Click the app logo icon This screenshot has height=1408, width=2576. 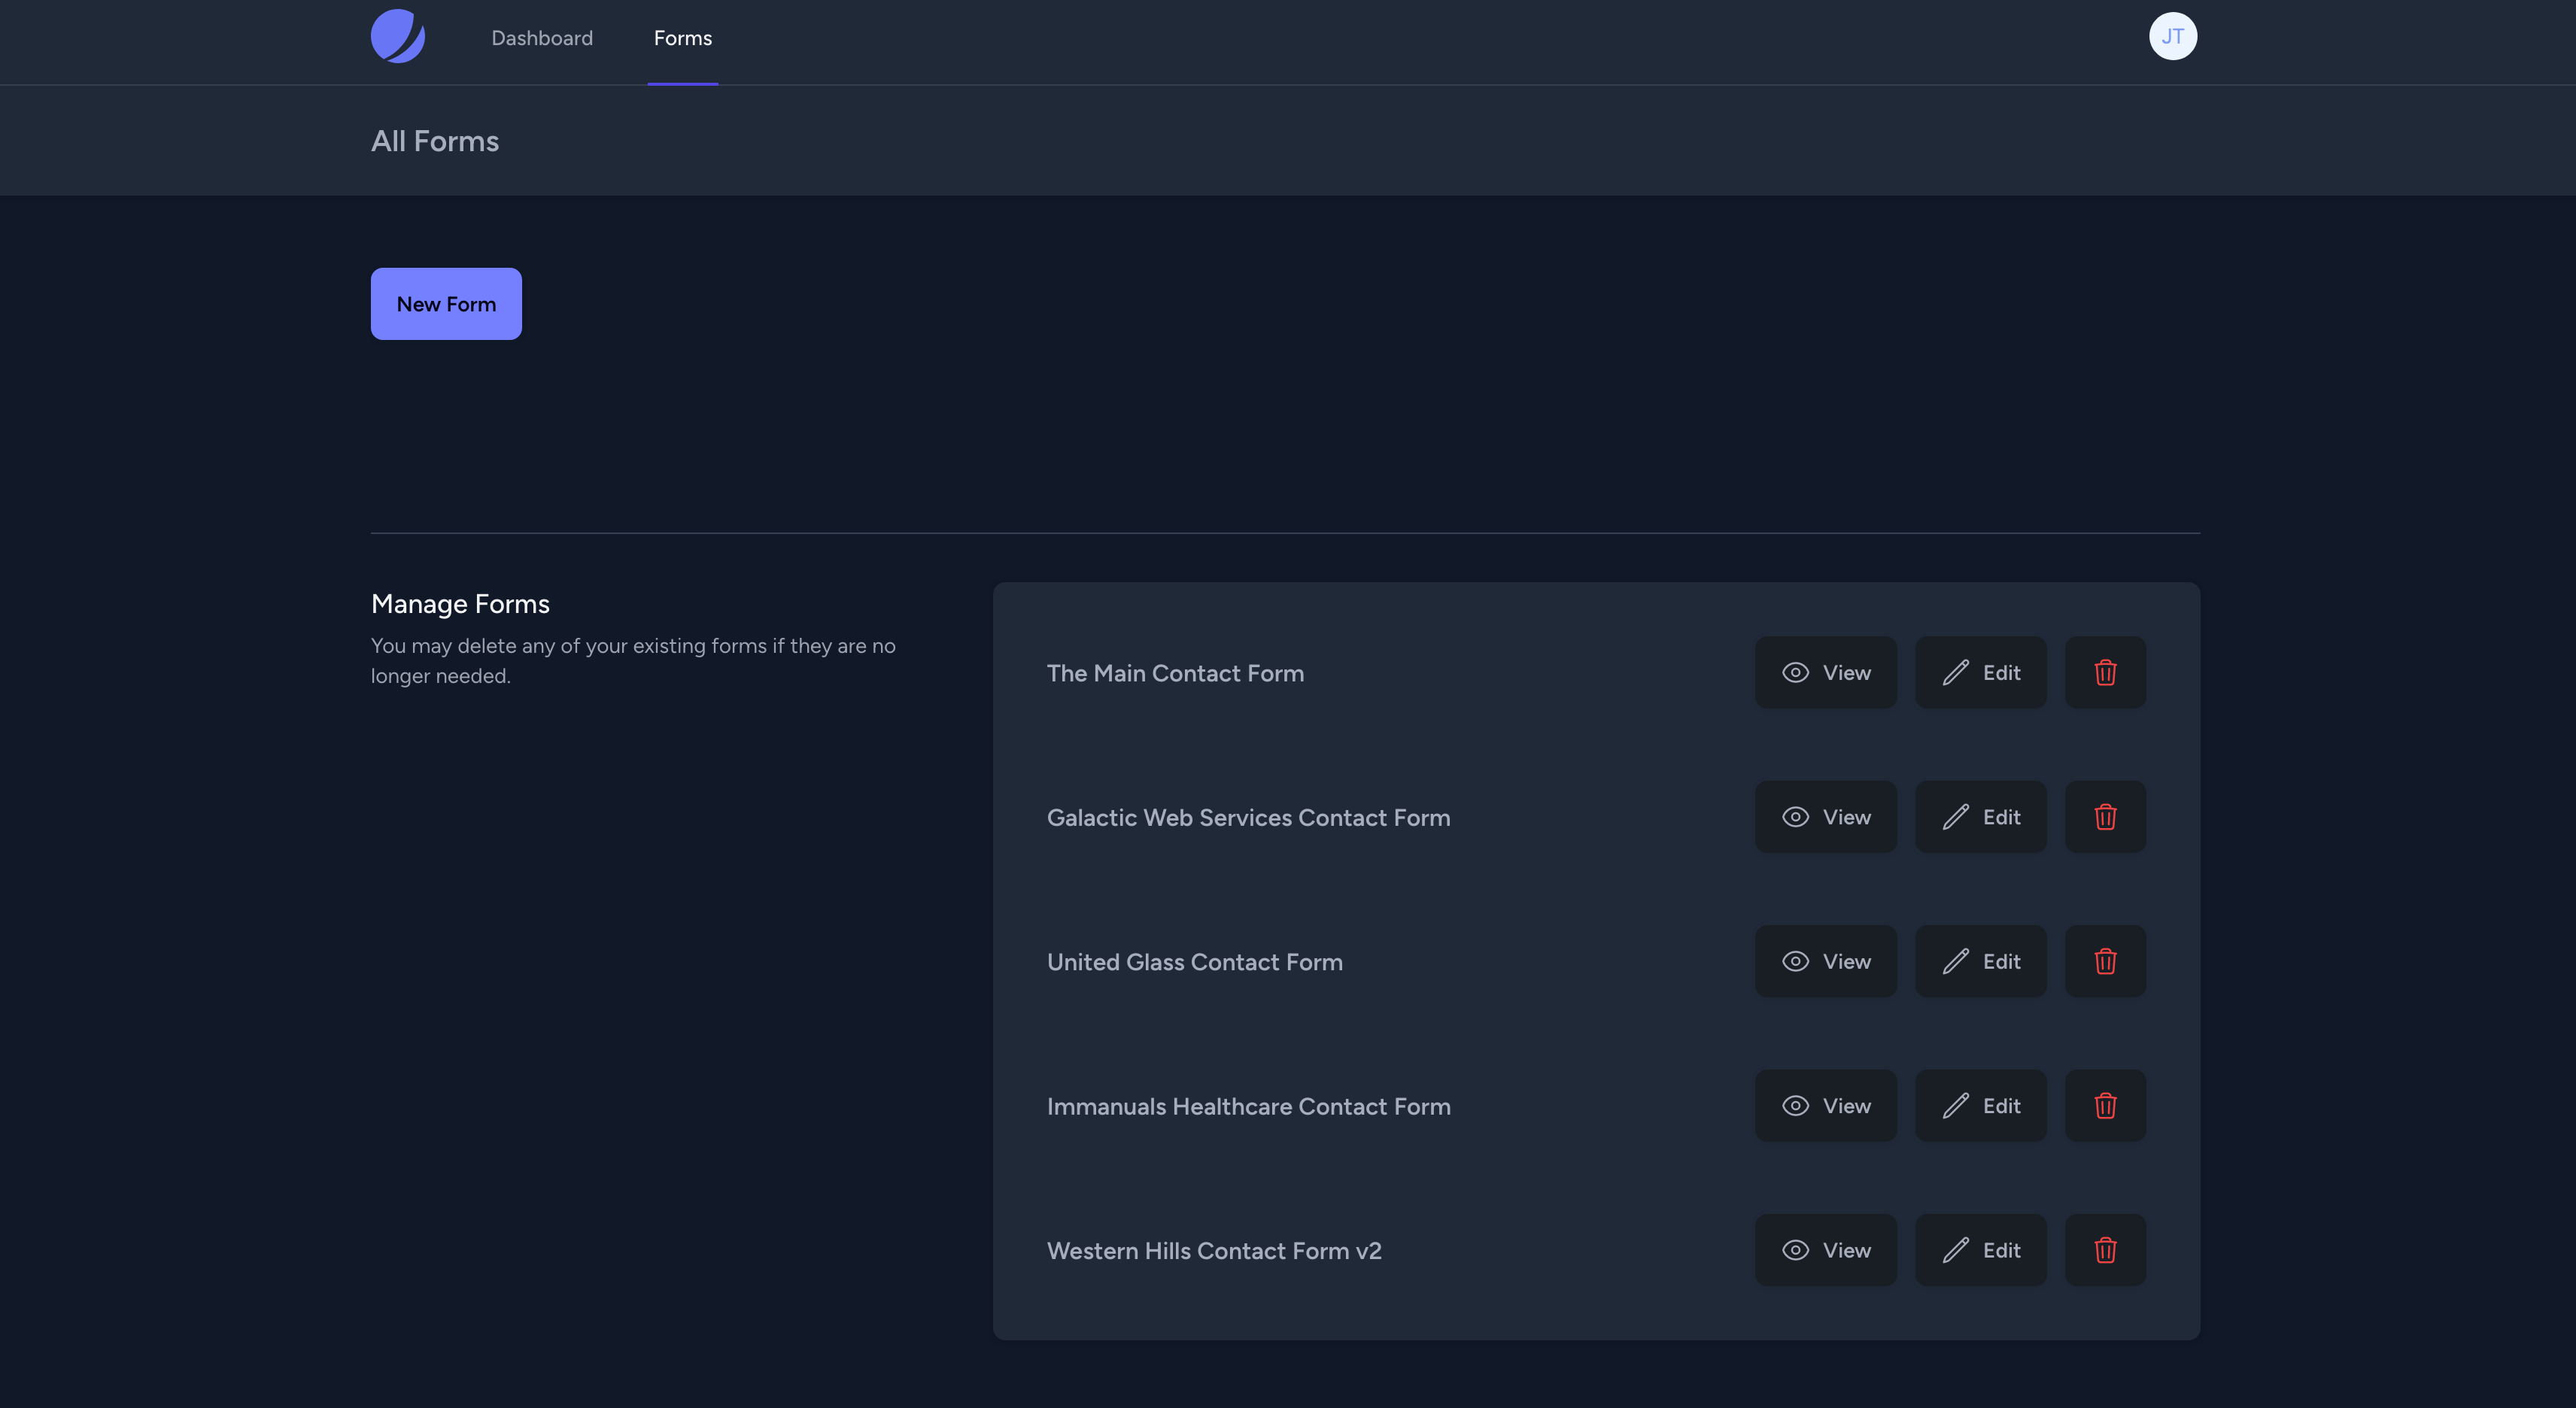click(398, 37)
